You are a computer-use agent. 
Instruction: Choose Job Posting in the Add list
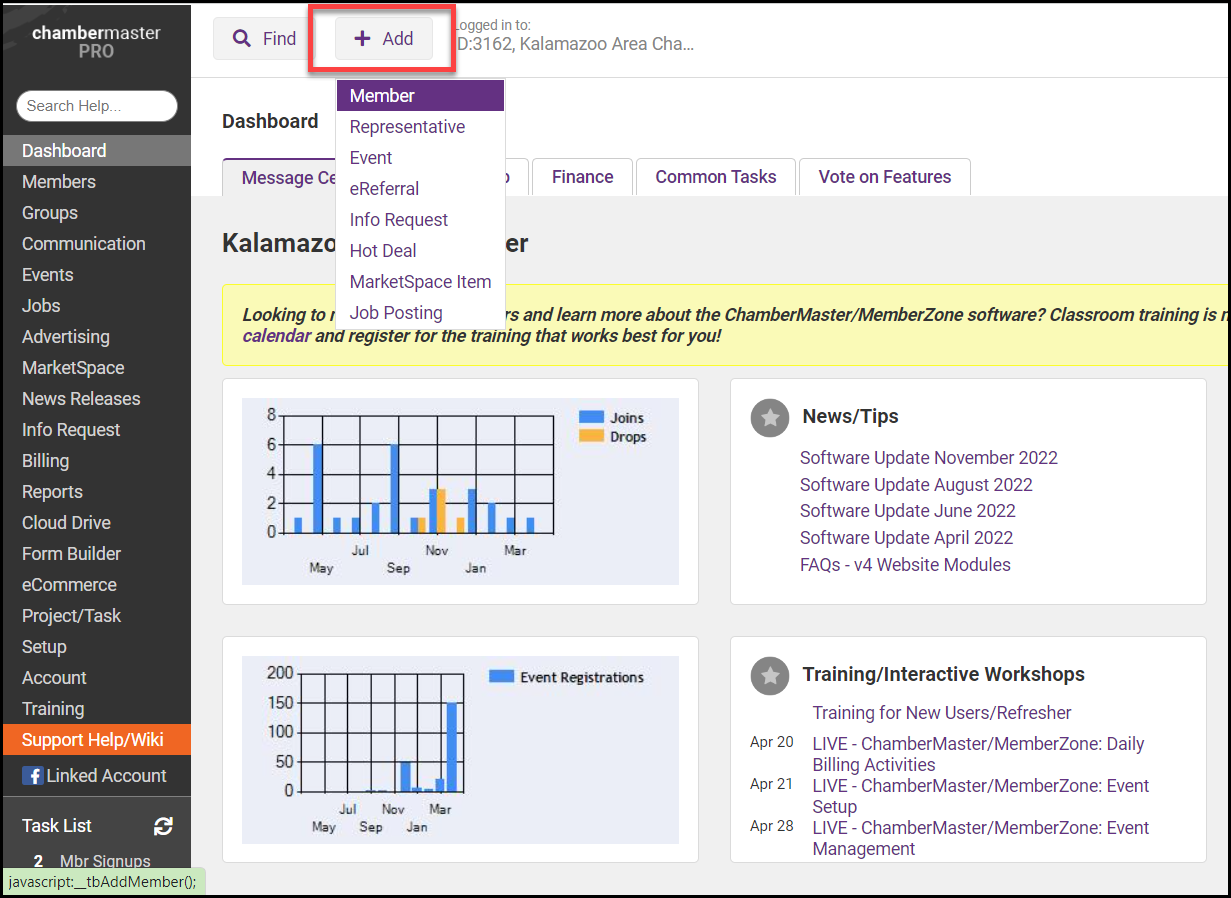click(396, 313)
